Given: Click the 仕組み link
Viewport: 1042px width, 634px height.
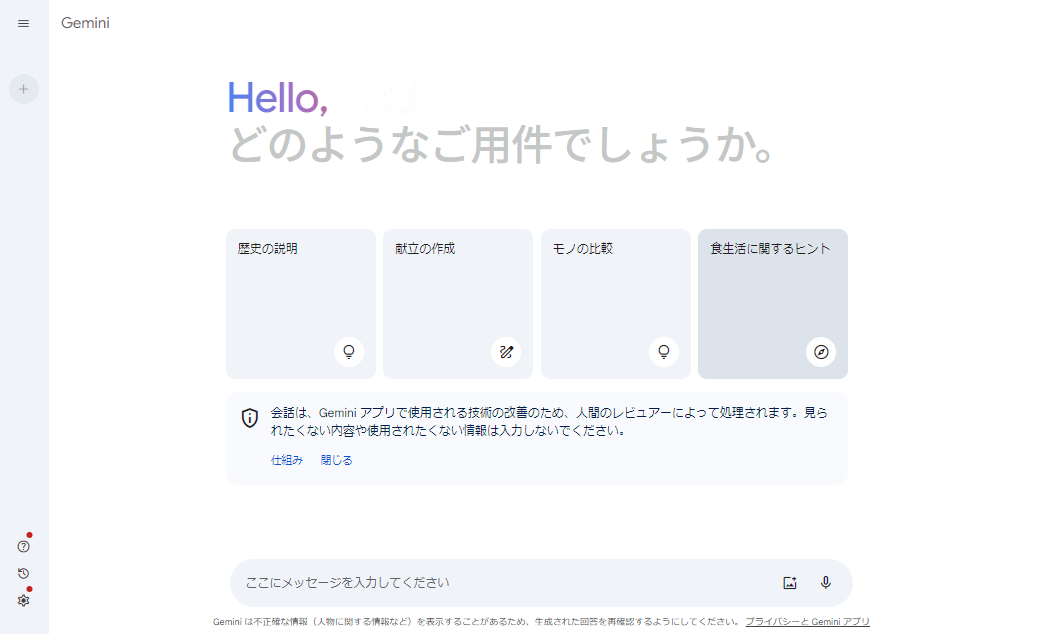Looking at the screenshot, I should pyautogui.click(x=287, y=461).
